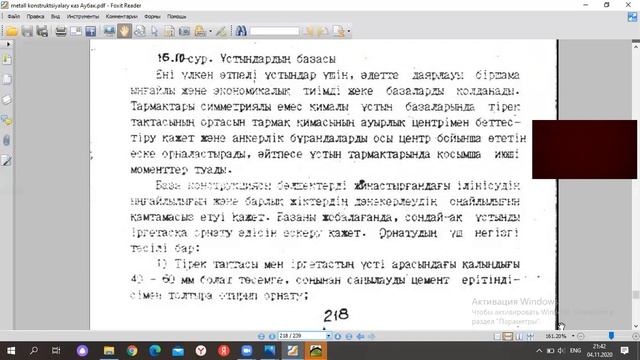The width and height of the screenshot is (640, 360).
Task: Open the Attachments paperclip panel icon
Action: point(7,140)
